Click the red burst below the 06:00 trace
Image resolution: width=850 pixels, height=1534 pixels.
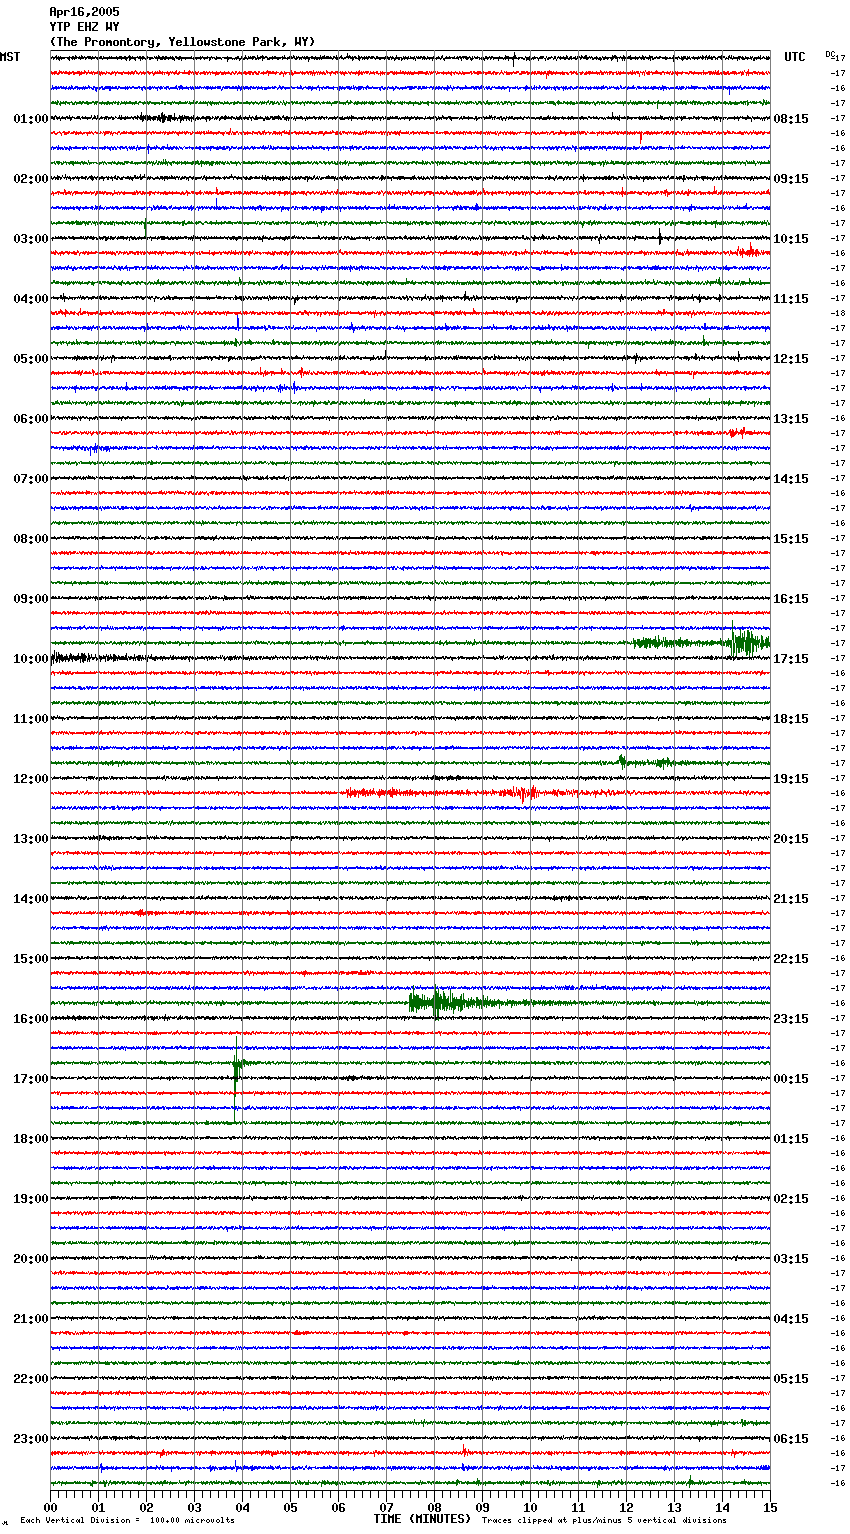point(737,432)
